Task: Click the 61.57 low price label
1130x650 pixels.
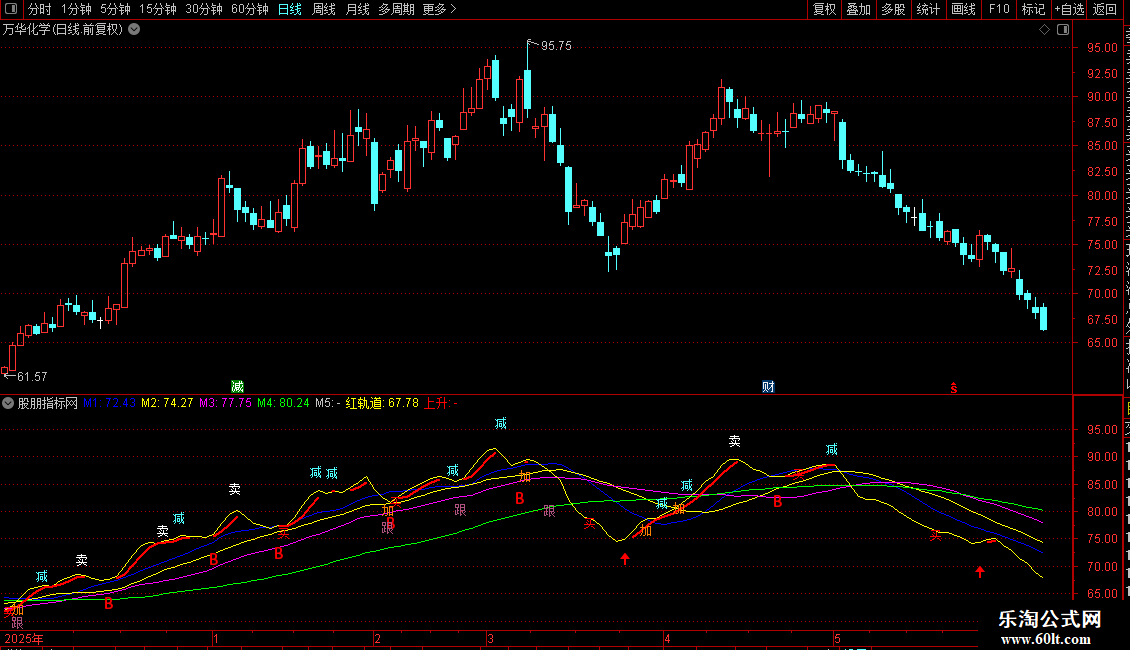Action: coord(32,377)
